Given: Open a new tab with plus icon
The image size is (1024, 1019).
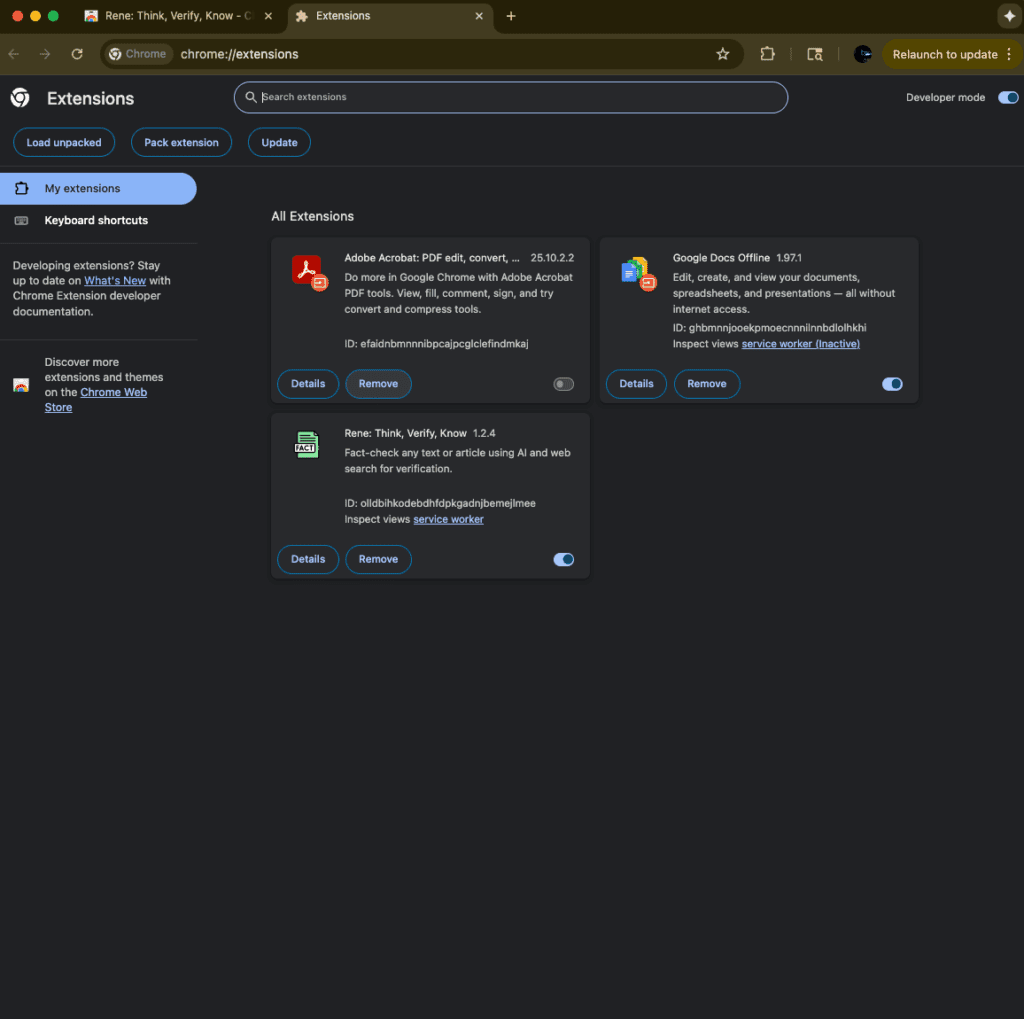Looking at the screenshot, I should (511, 16).
